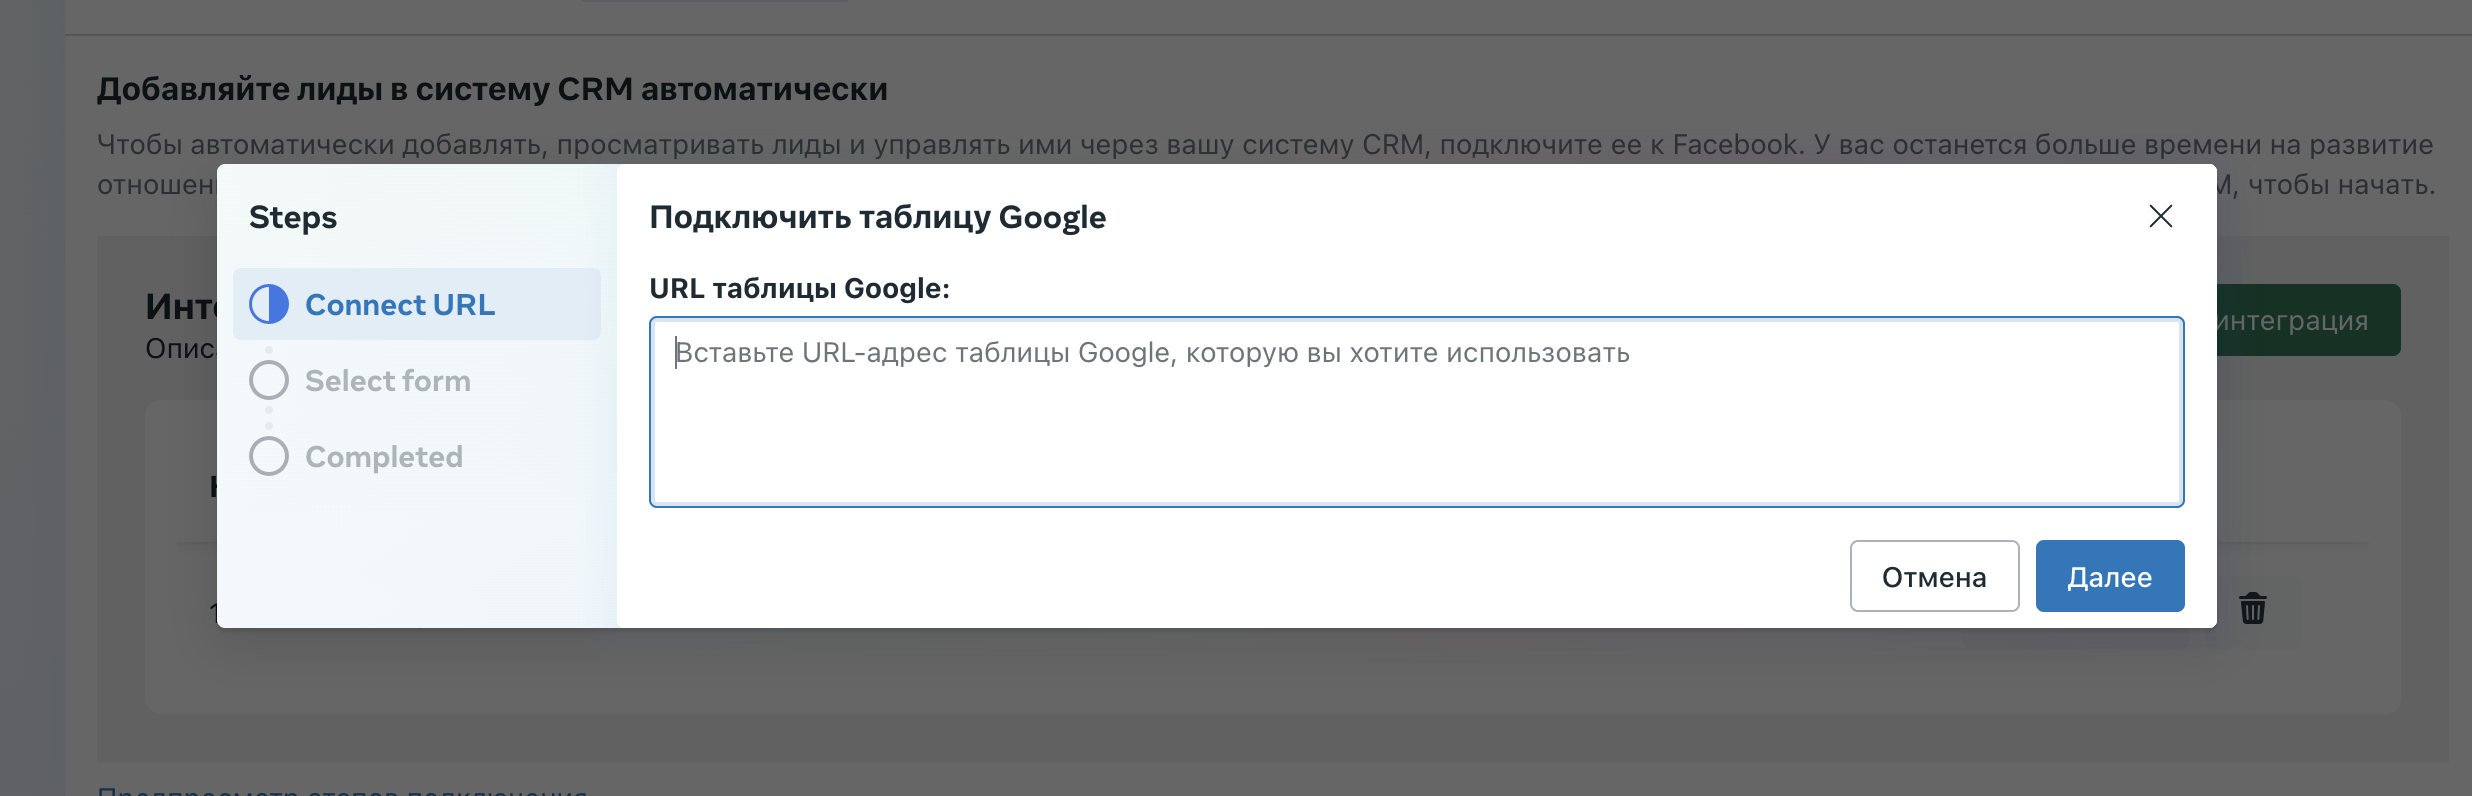This screenshot has height=796, width=2472.
Task: Open the Предпросмотр этапов подключения link
Action: point(342,790)
